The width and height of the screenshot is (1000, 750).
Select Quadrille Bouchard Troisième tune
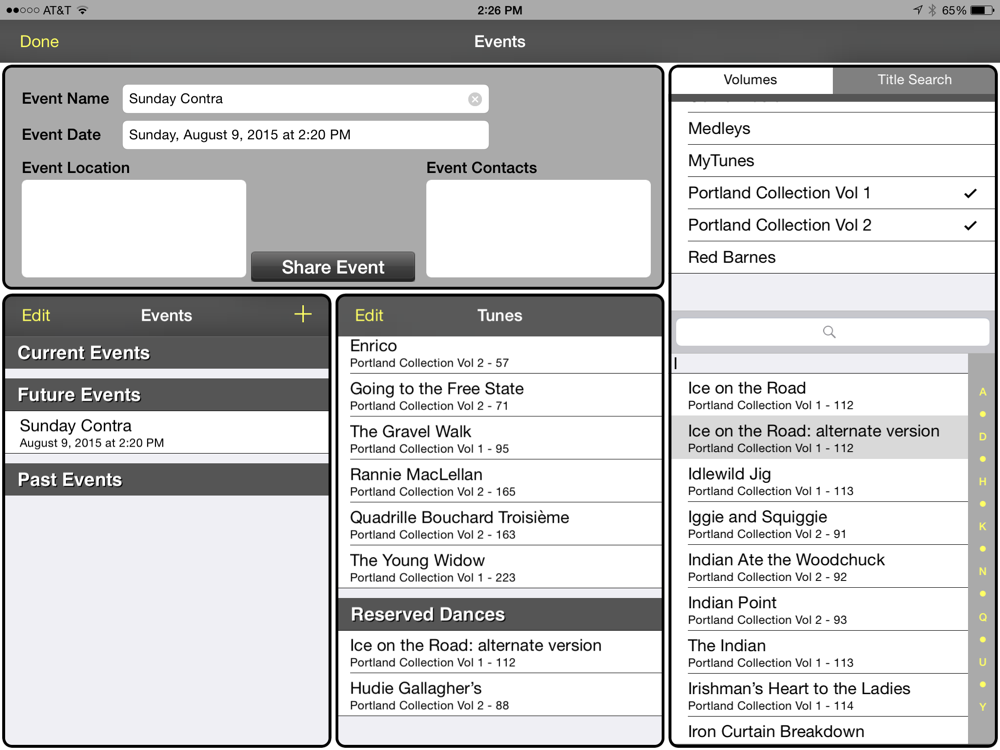click(x=500, y=524)
